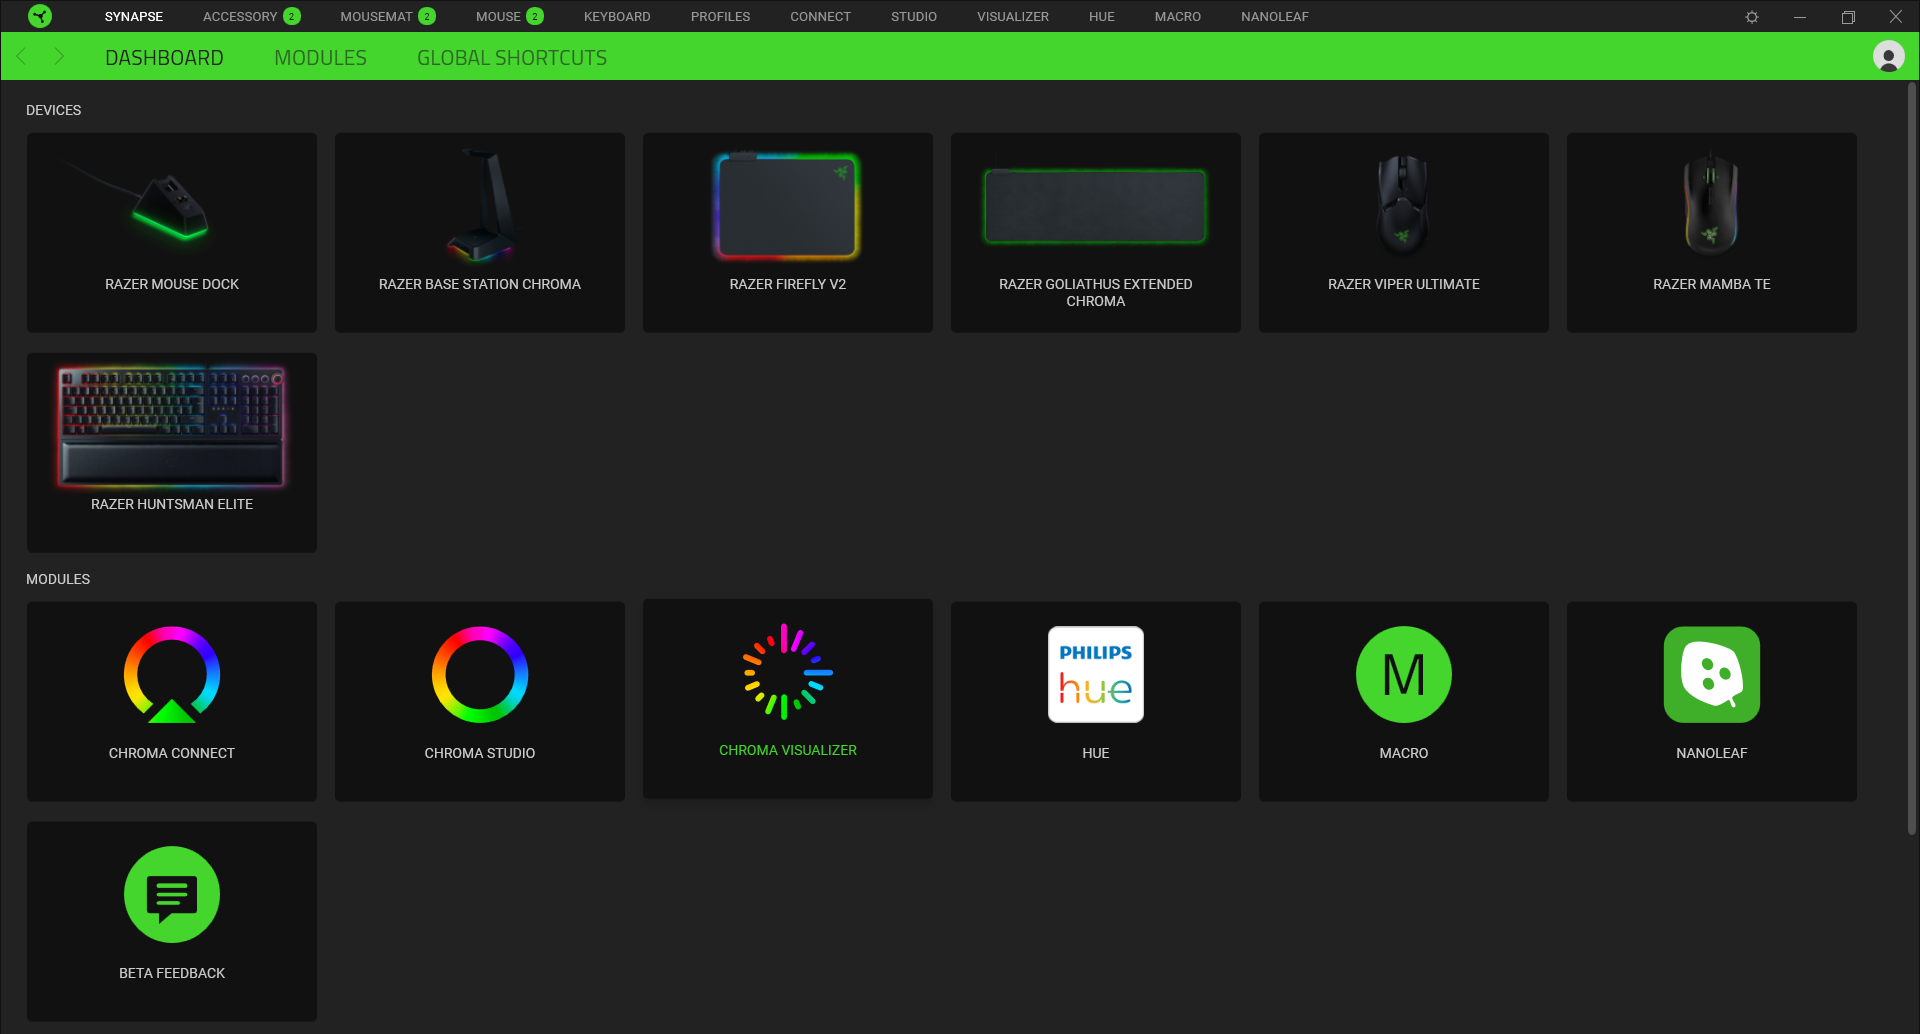Image resolution: width=1920 pixels, height=1034 pixels.
Task: Open the Accessory top tab
Action: coord(240,17)
